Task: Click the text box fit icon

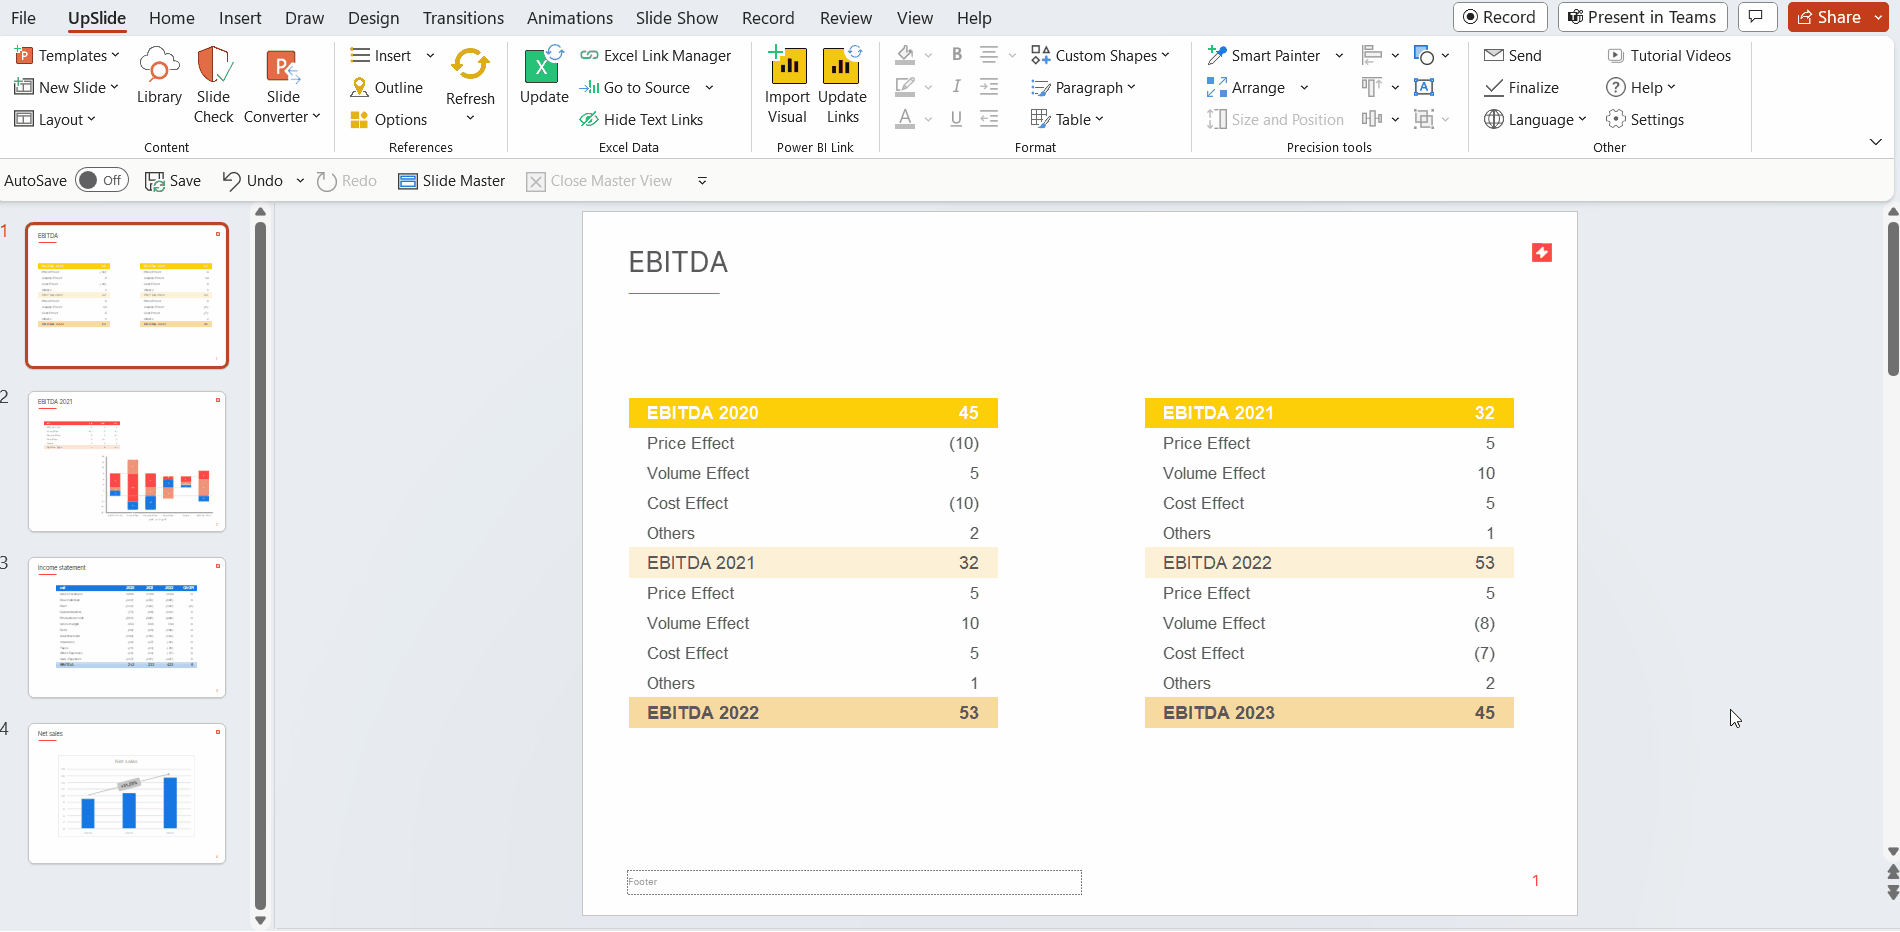Action: [x=1424, y=87]
